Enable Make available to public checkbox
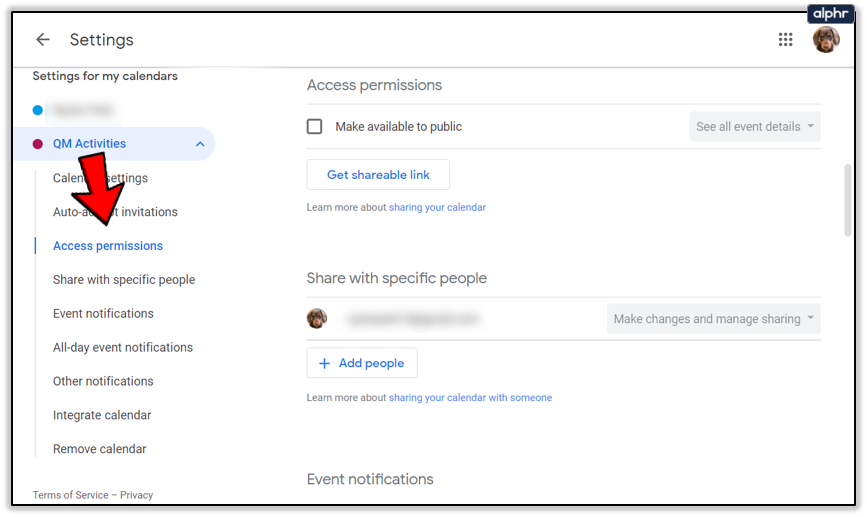This screenshot has width=867, height=517. (315, 127)
